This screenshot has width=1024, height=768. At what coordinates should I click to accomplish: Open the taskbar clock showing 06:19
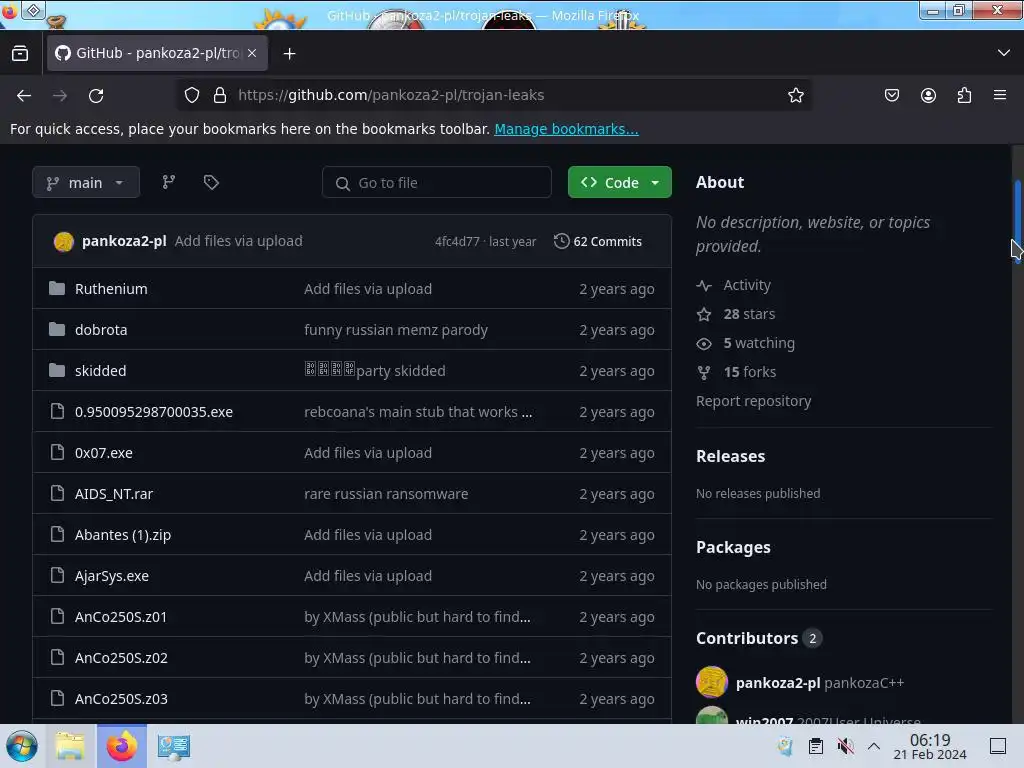[930, 746]
